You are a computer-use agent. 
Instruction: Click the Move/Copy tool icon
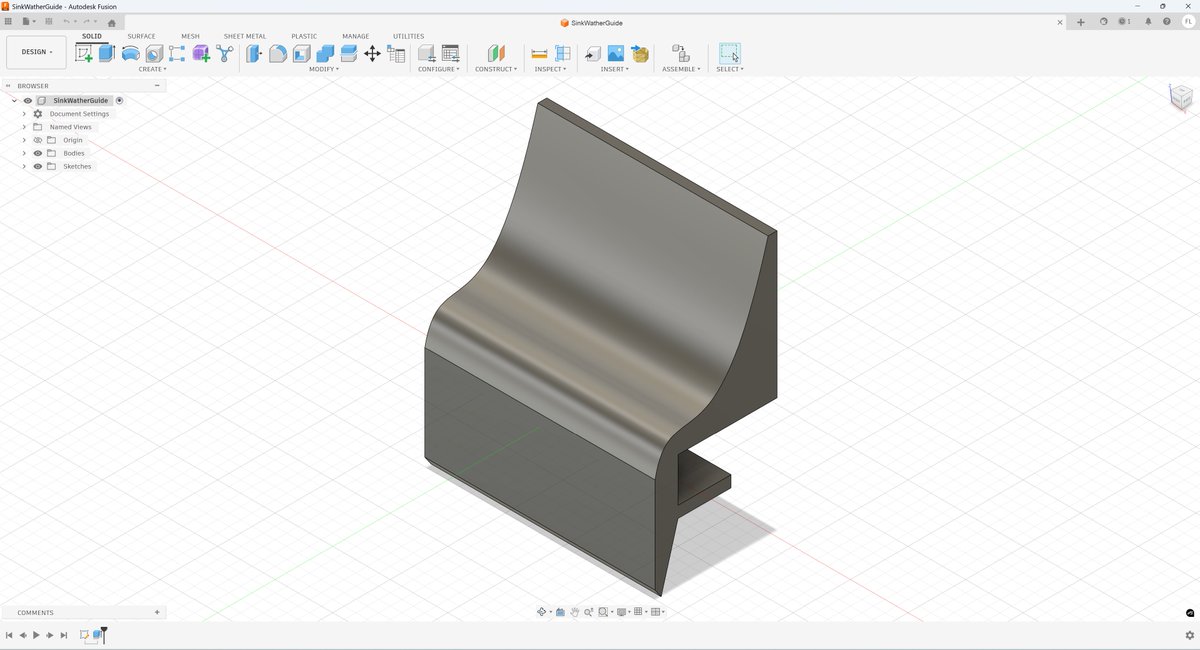pyautogui.click(x=372, y=52)
